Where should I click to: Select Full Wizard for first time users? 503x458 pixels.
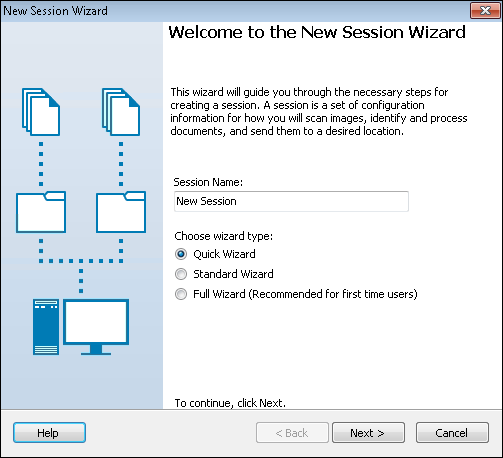[x=181, y=294]
